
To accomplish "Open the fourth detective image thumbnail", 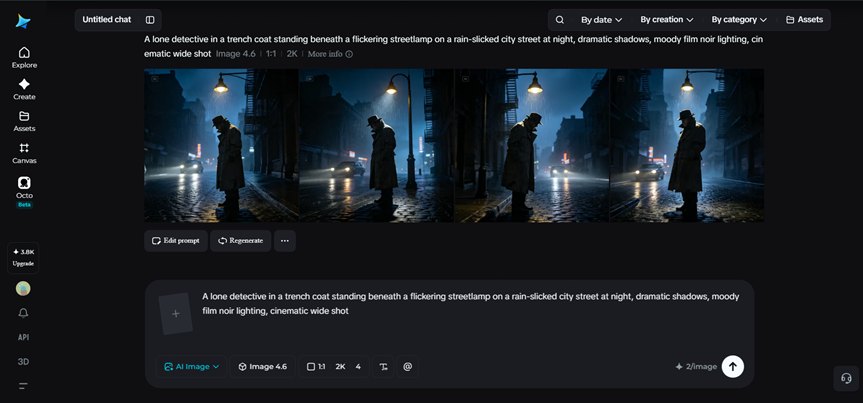I will coord(687,145).
